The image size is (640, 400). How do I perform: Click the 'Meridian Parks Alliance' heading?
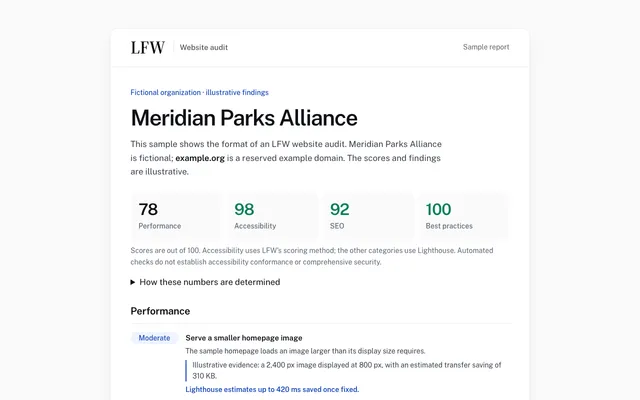click(244, 118)
